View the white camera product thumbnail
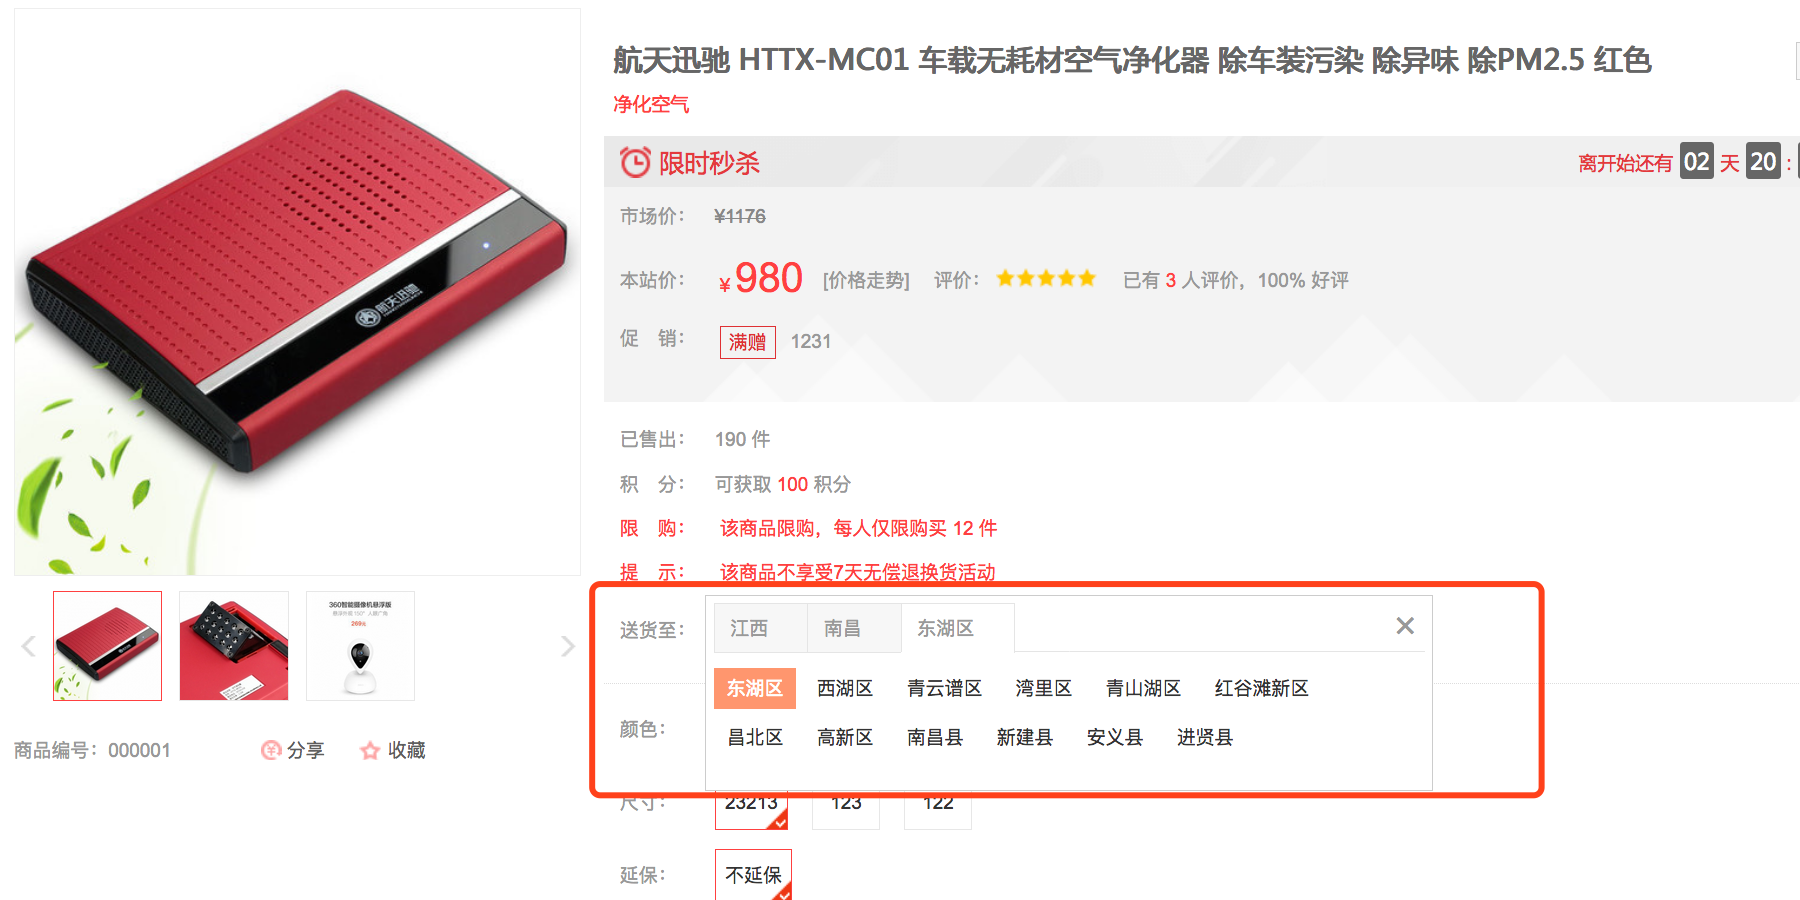 point(360,646)
